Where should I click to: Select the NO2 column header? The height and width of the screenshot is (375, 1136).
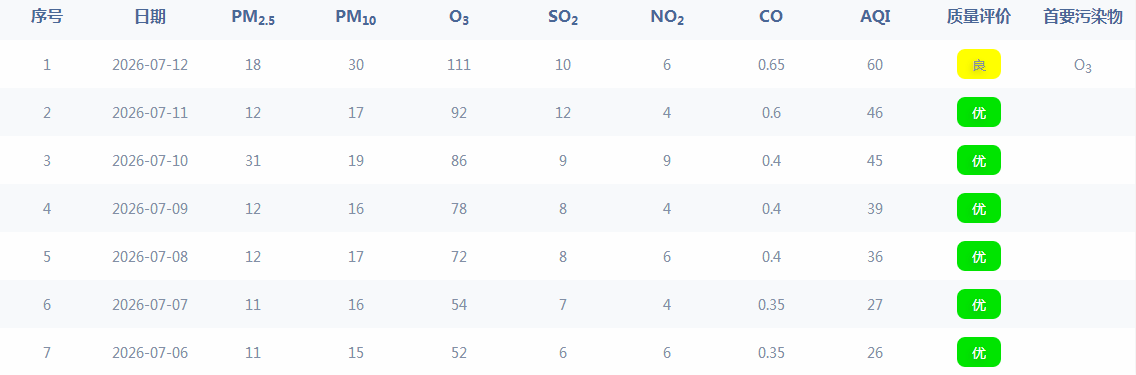tap(667, 18)
